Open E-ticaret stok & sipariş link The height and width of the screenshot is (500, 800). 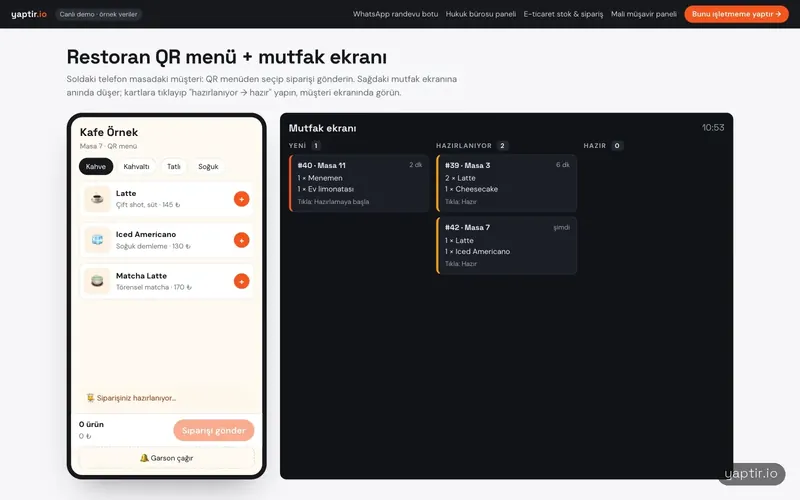coord(563,14)
